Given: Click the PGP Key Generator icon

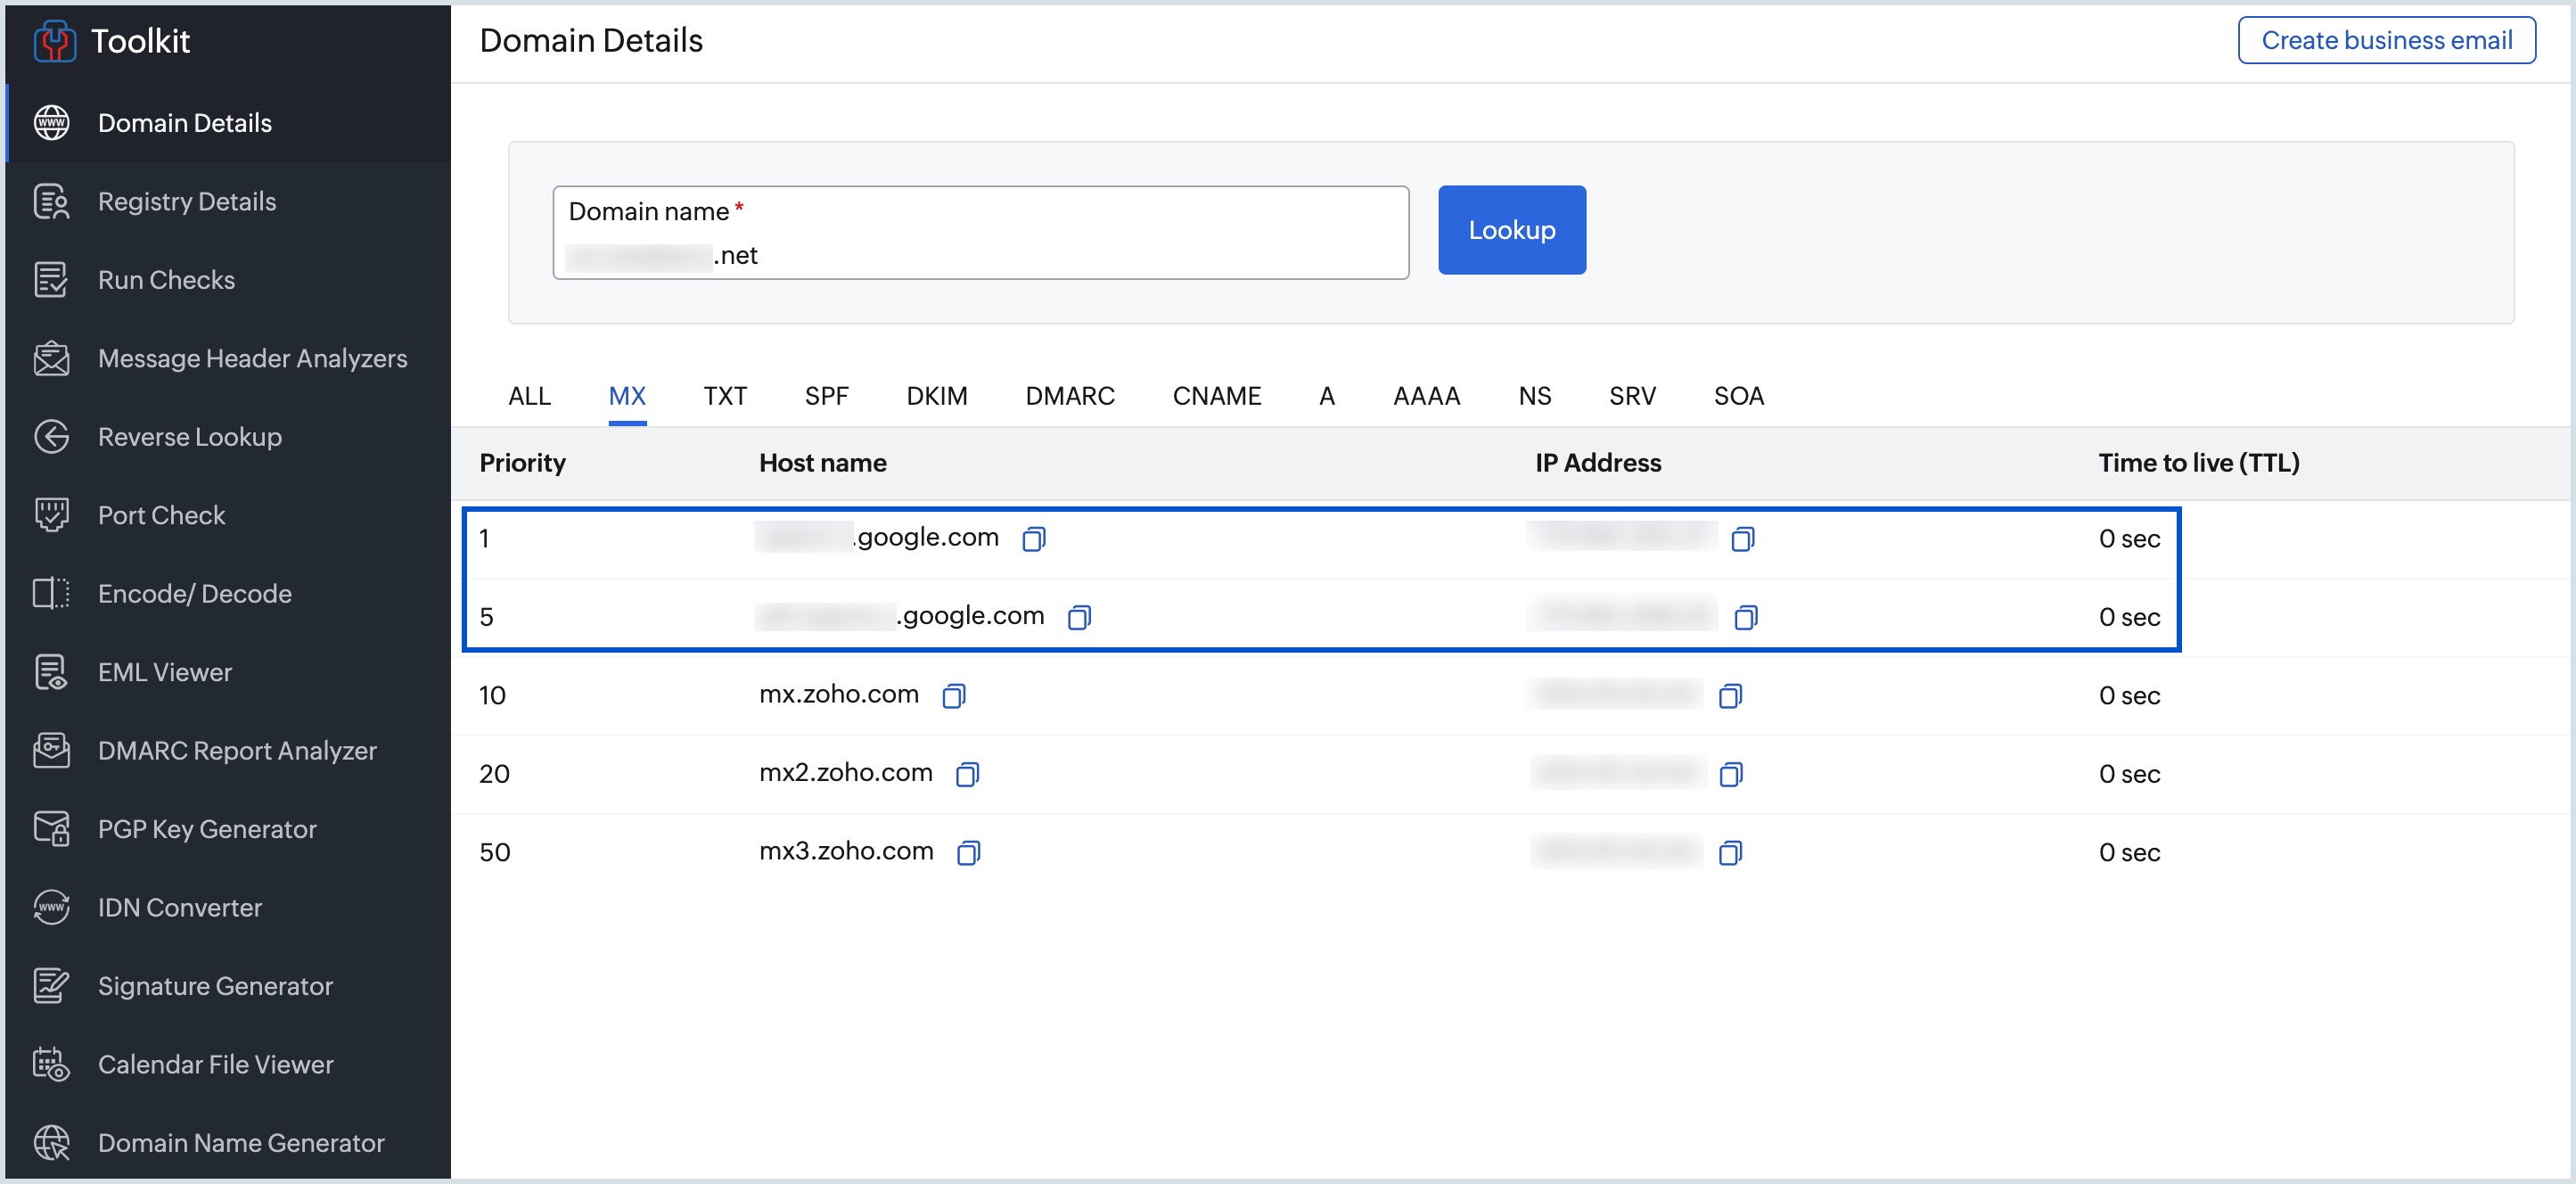Looking at the screenshot, I should click(51, 829).
